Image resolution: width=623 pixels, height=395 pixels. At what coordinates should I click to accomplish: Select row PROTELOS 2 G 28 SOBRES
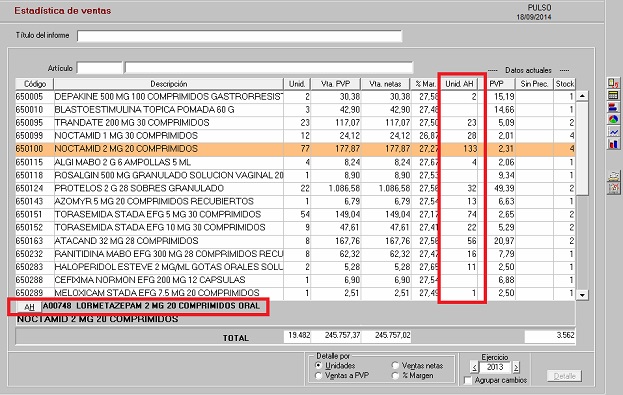click(x=295, y=188)
